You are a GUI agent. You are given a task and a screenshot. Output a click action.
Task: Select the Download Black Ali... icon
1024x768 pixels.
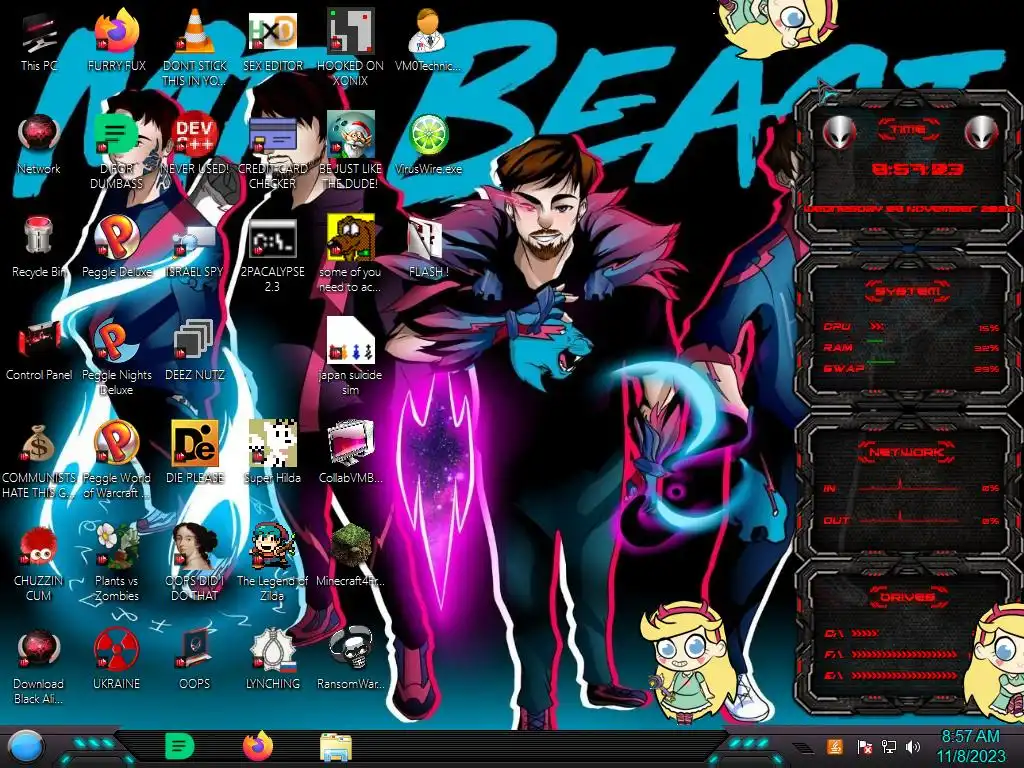[39, 667]
